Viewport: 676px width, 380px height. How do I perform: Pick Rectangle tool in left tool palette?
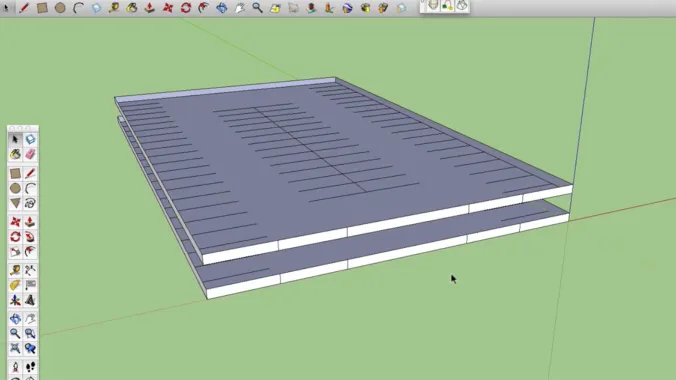(x=15, y=173)
